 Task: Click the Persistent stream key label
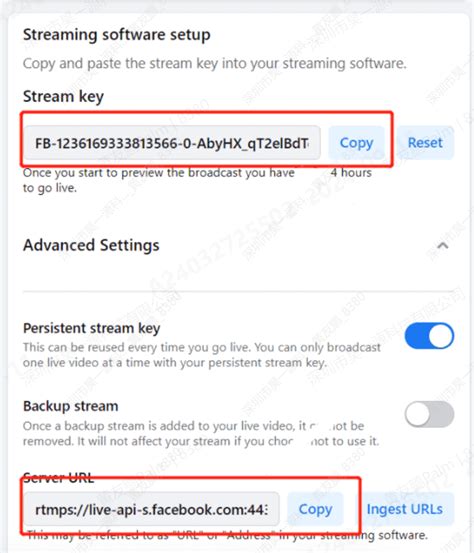(x=92, y=328)
